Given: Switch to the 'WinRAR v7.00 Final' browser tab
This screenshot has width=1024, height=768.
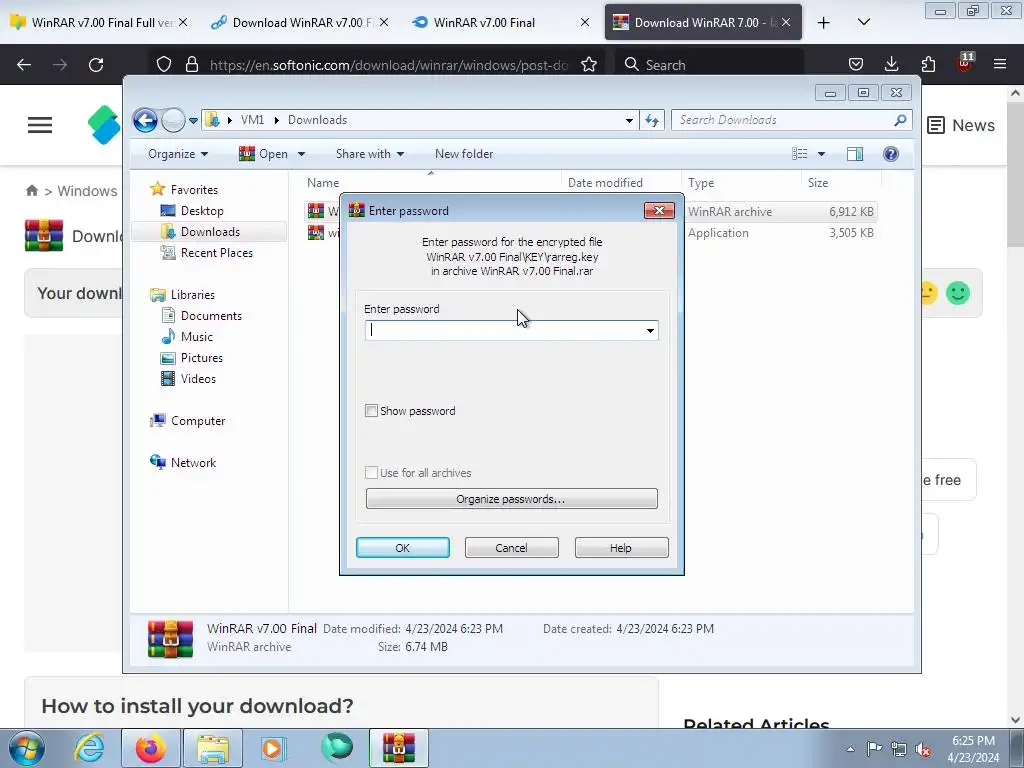Looking at the screenshot, I should [x=485, y=22].
